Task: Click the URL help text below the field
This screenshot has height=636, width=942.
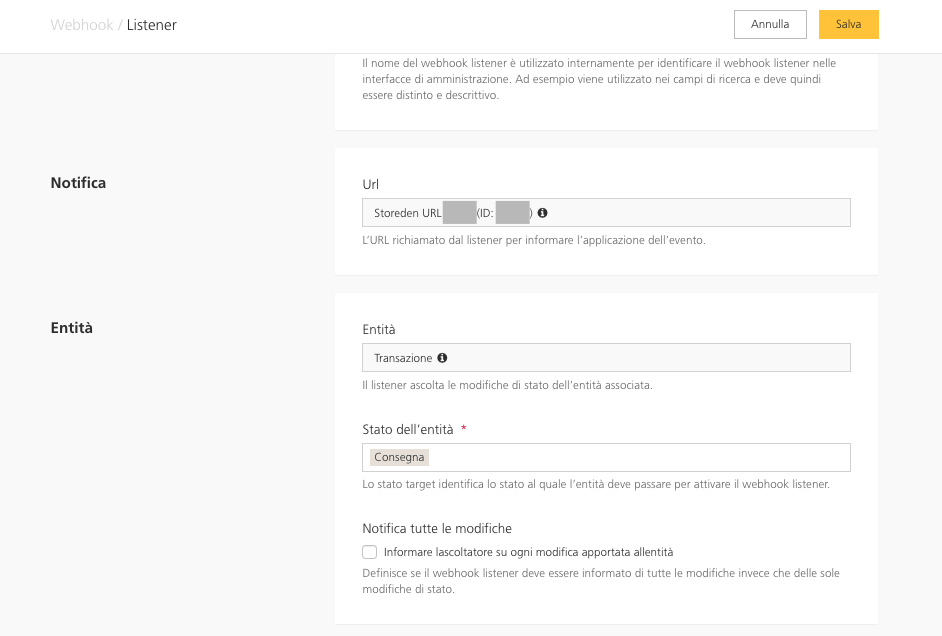Action: pyautogui.click(x=534, y=240)
